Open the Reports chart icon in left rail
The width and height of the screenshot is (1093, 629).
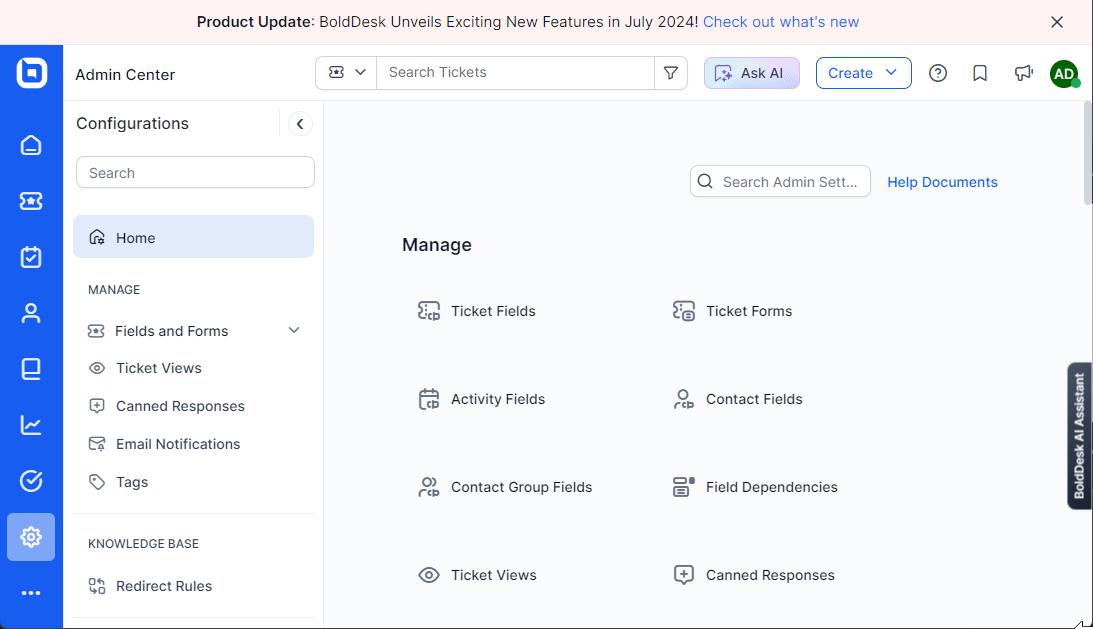[x=31, y=425]
